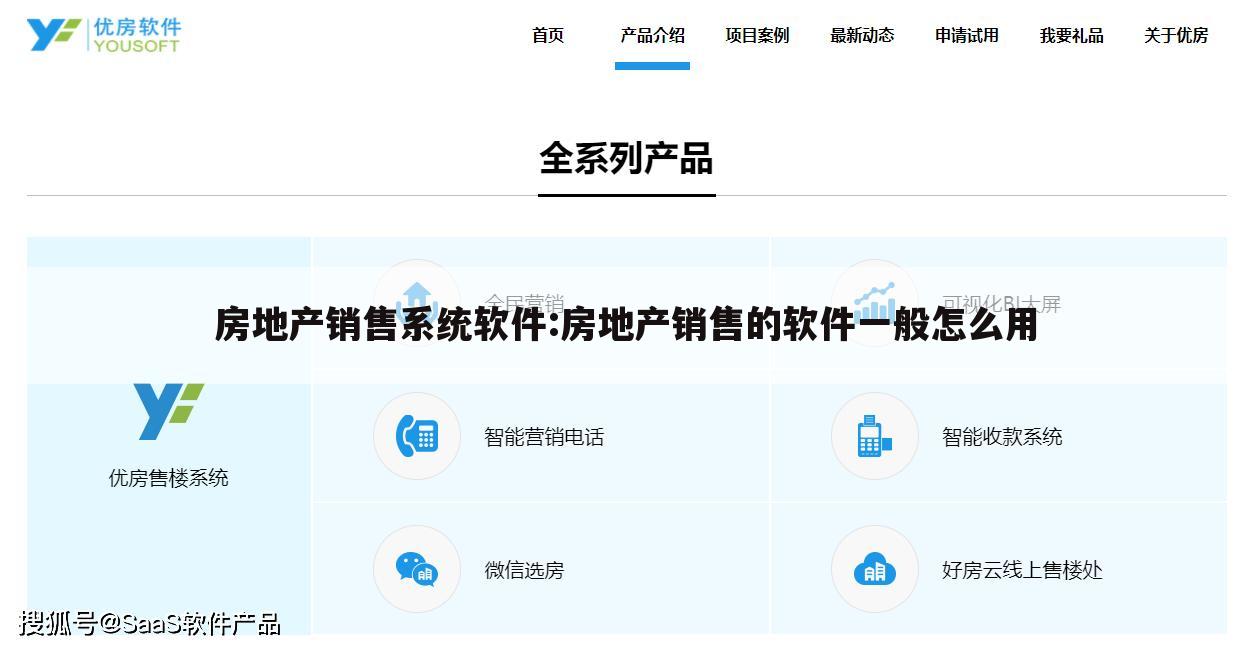Visit the 关于优房 menu item

coord(1176,35)
